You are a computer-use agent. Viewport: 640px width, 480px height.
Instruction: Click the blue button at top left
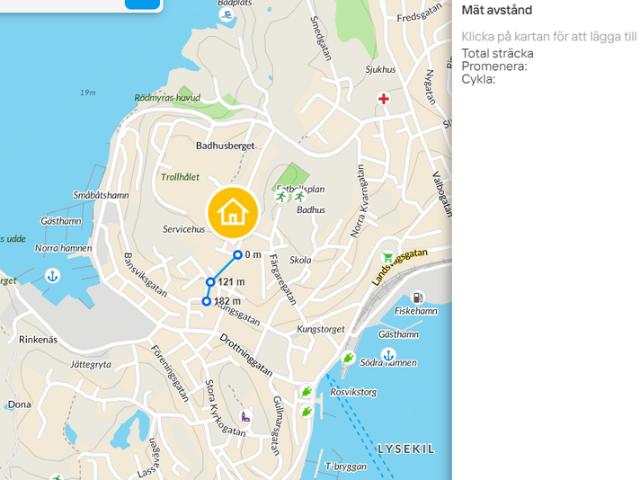(x=142, y=4)
